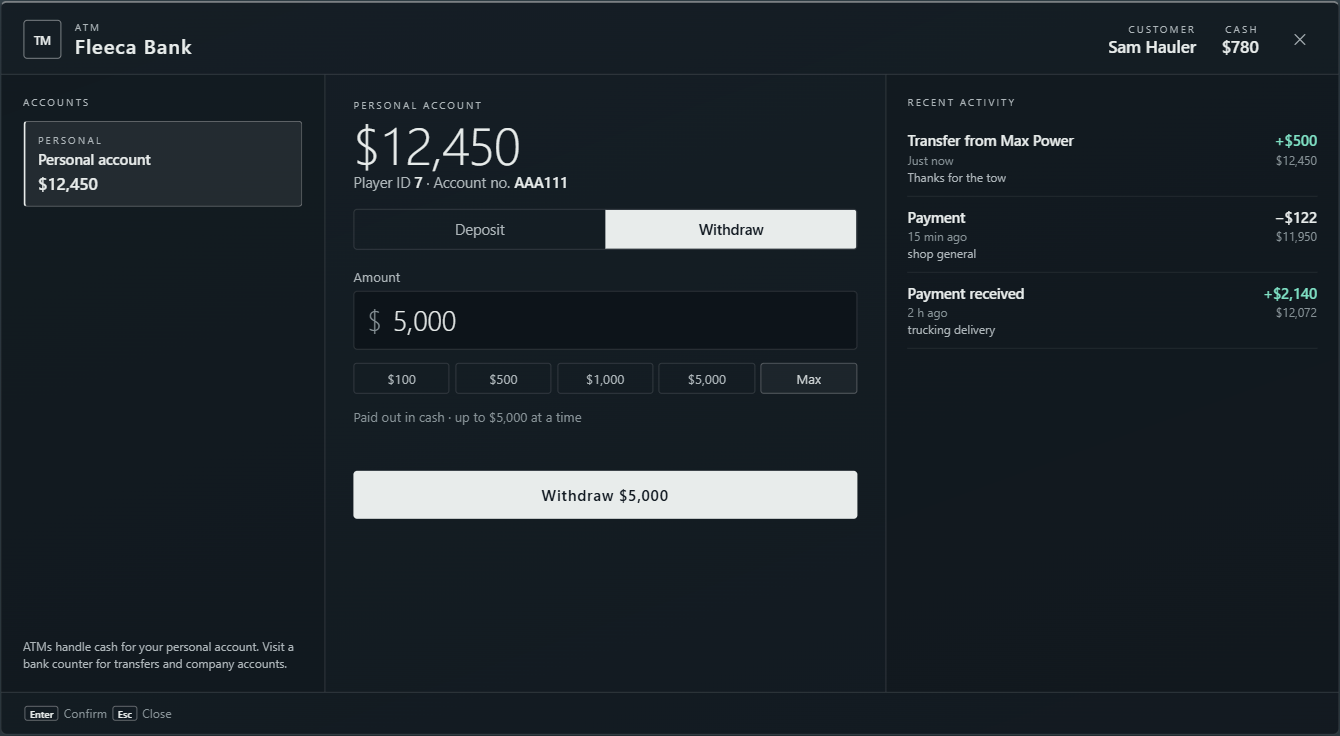1340x736 pixels.
Task: Switch to the Withdraw tab
Action: [x=731, y=229]
